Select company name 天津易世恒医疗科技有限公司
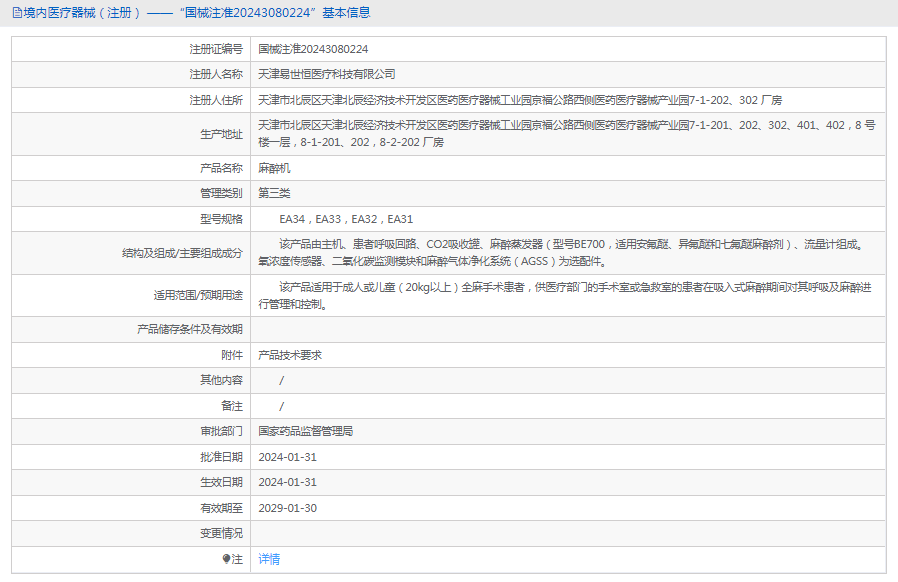 tap(326, 74)
